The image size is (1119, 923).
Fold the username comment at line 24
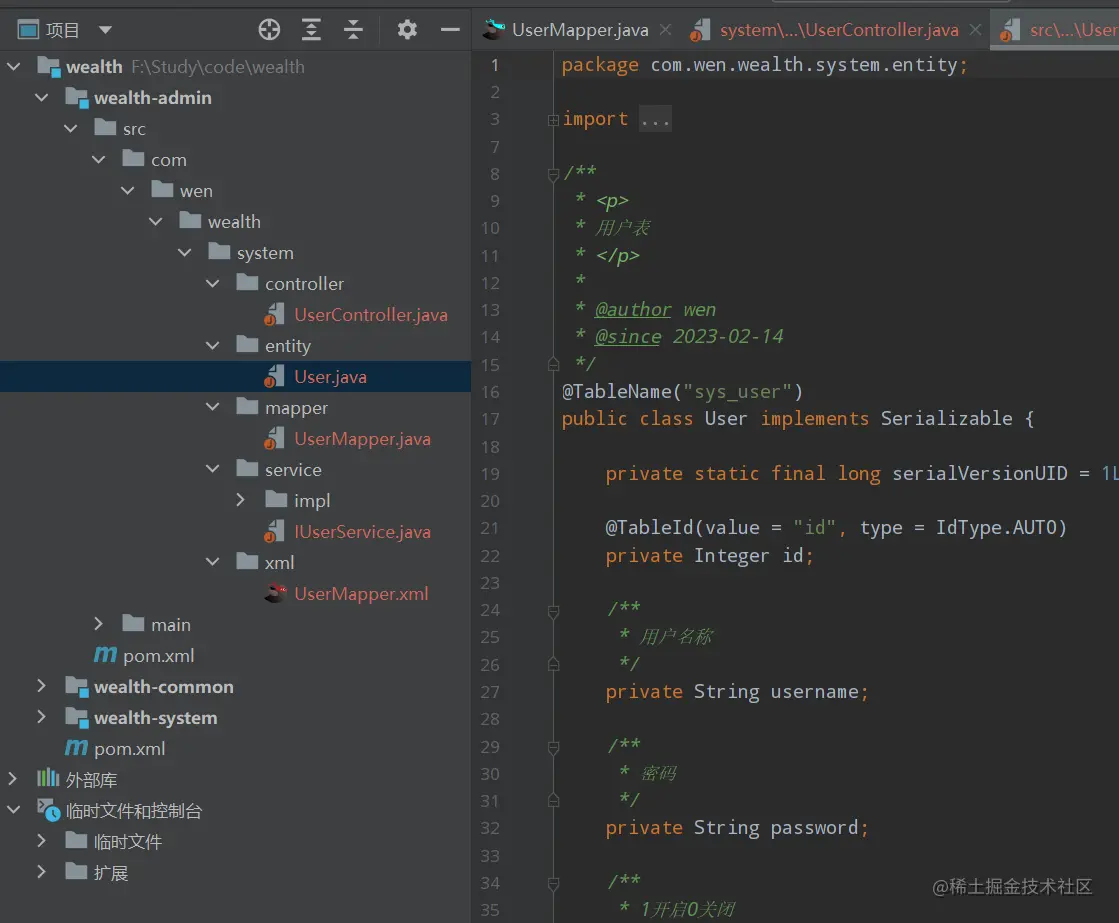553,609
